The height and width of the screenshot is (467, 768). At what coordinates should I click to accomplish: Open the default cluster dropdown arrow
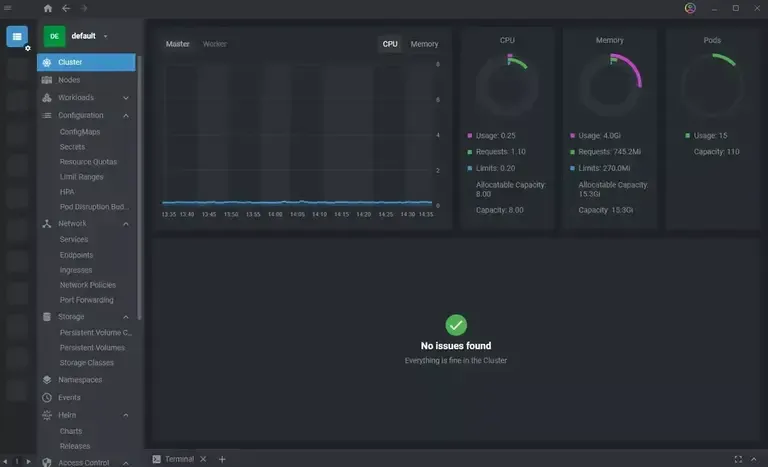coord(105,36)
